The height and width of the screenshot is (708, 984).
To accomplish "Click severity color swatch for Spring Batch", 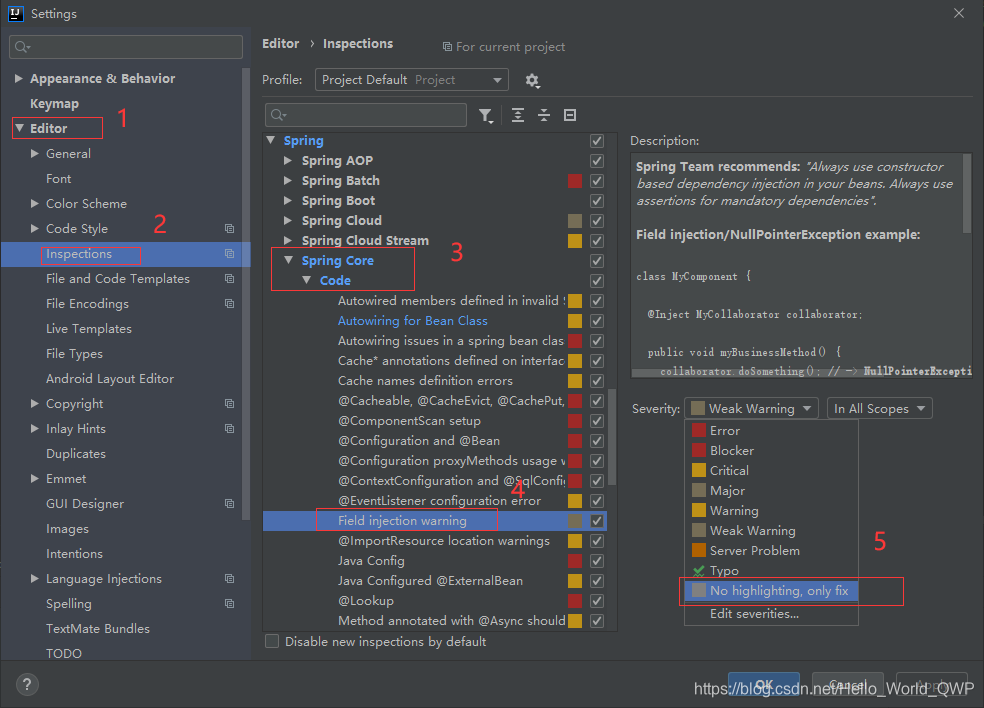I will (575, 181).
